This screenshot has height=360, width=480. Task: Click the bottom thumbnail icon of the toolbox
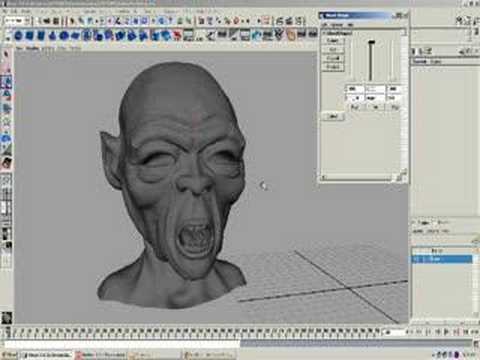pyautogui.click(x=6, y=318)
